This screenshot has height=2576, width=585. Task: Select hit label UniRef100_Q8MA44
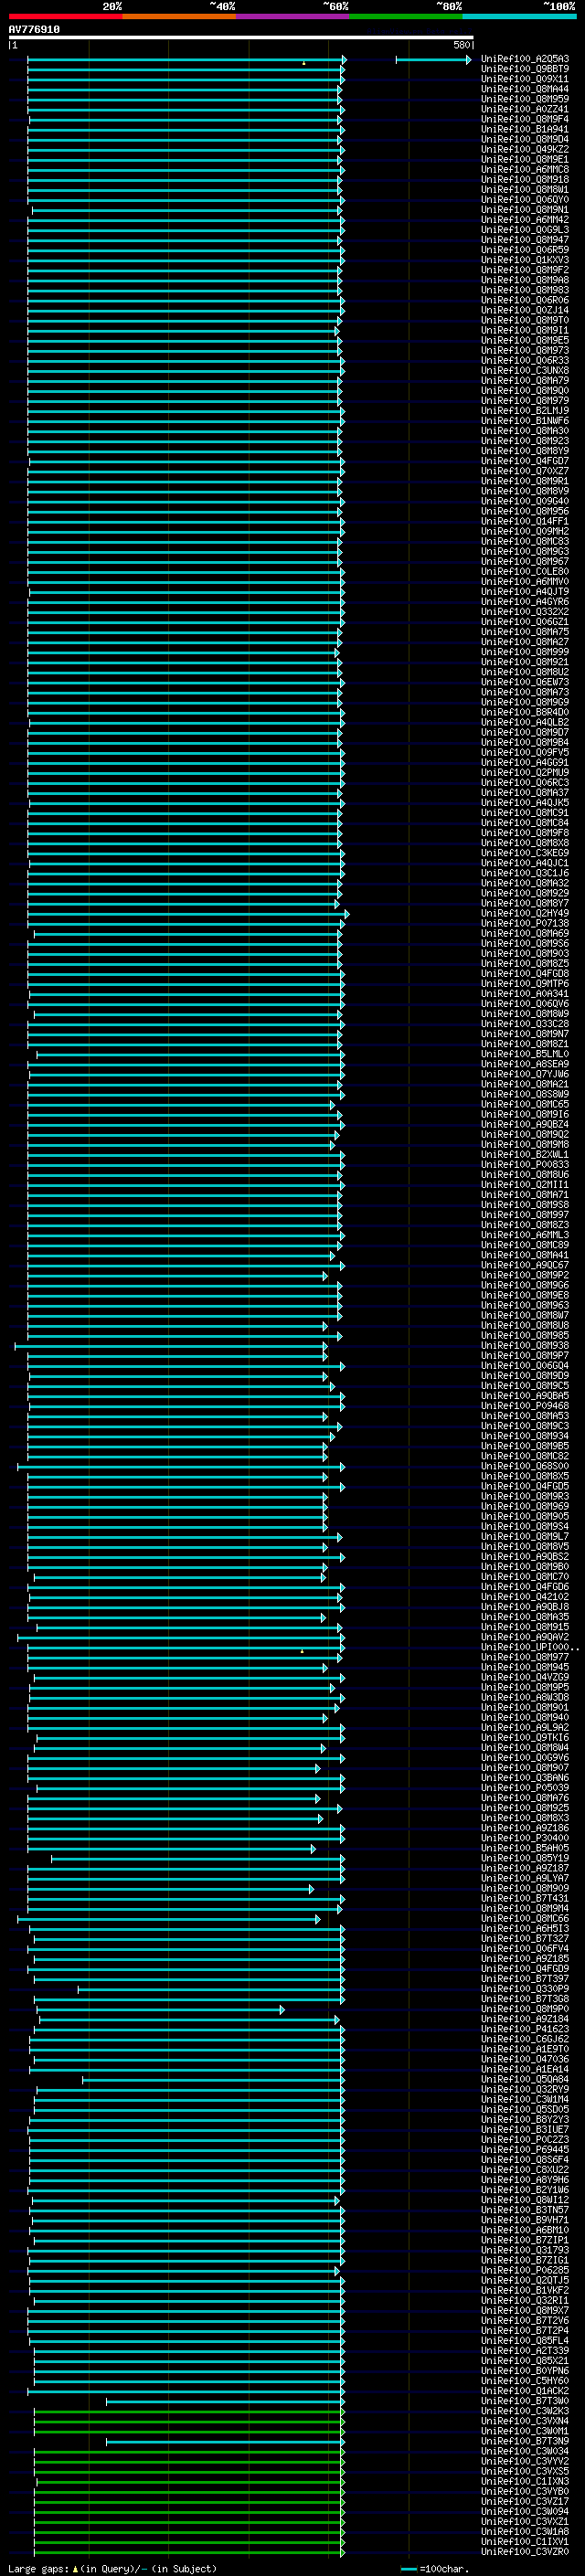point(525,89)
